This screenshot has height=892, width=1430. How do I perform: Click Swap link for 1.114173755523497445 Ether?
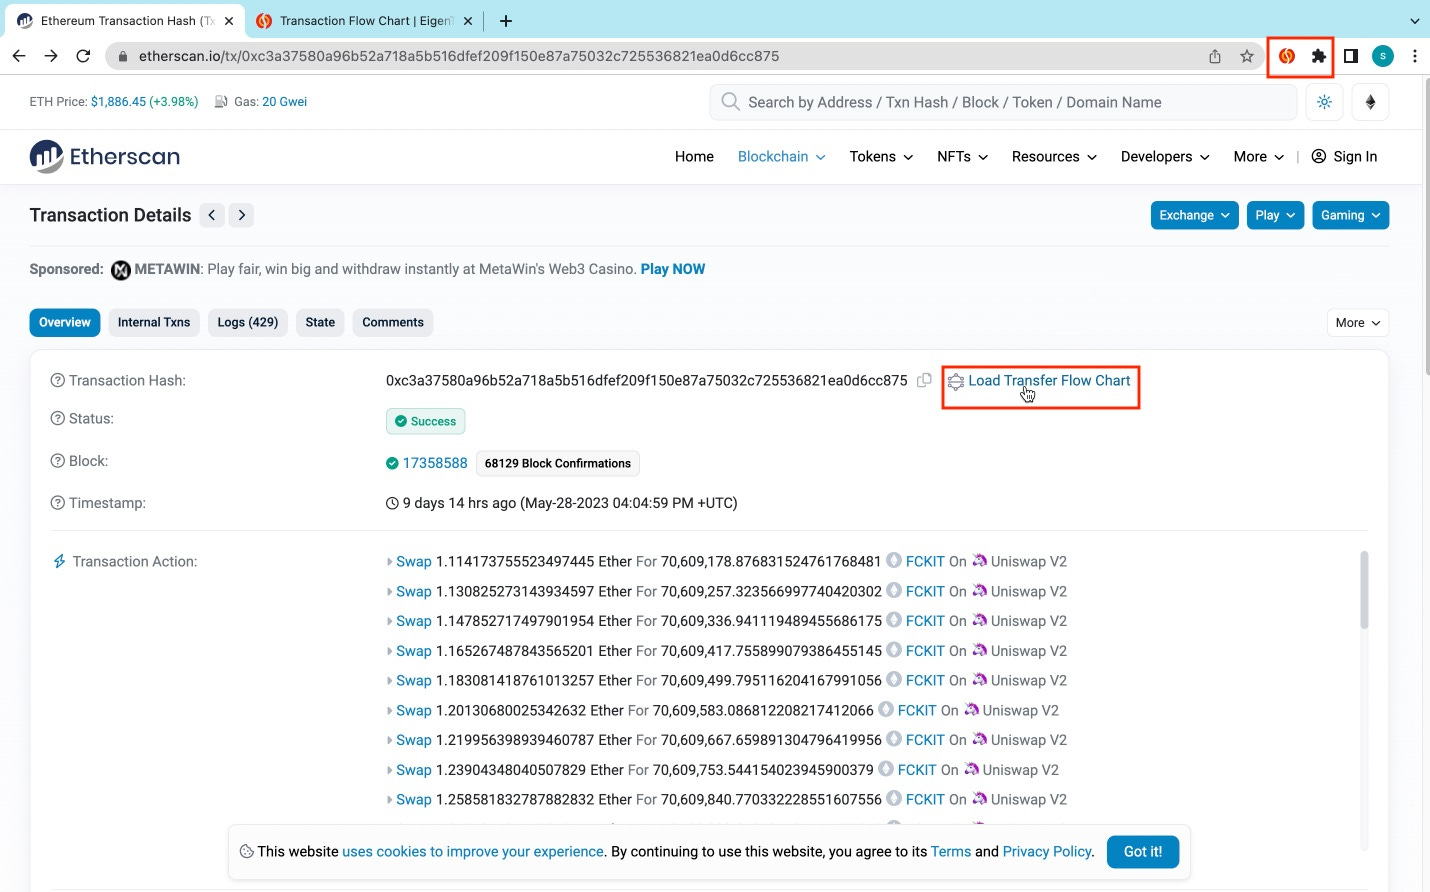(414, 562)
